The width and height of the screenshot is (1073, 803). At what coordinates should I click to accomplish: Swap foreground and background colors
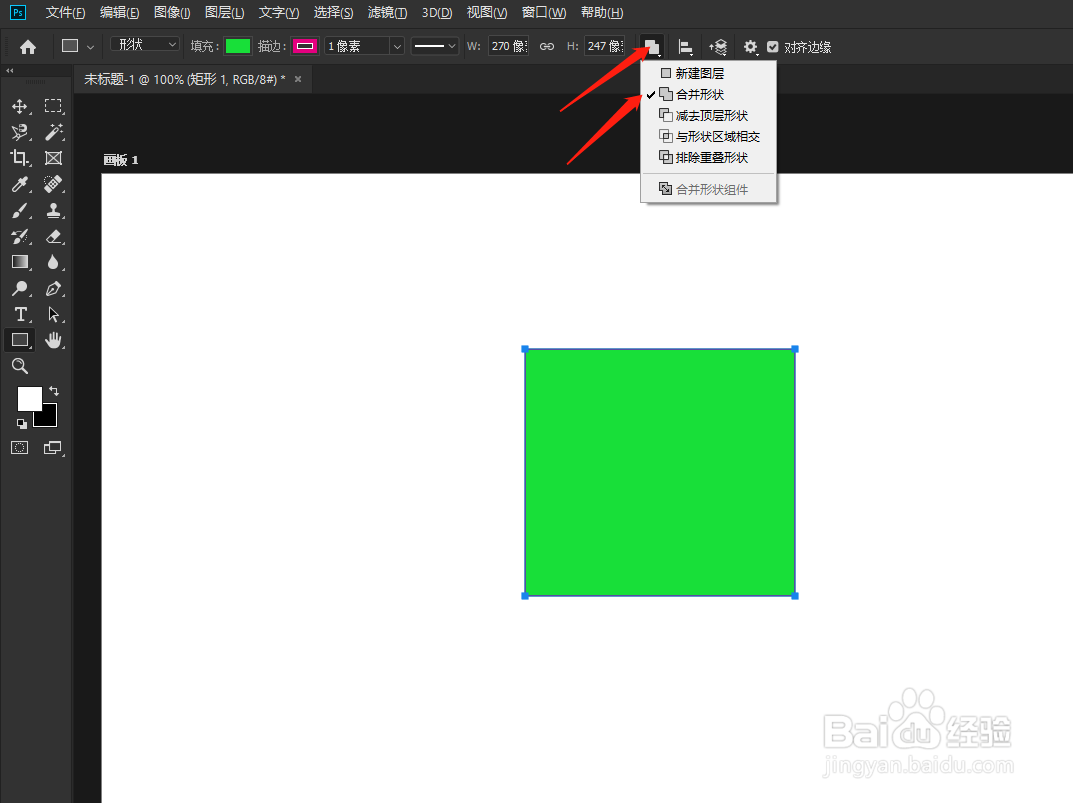point(54,391)
